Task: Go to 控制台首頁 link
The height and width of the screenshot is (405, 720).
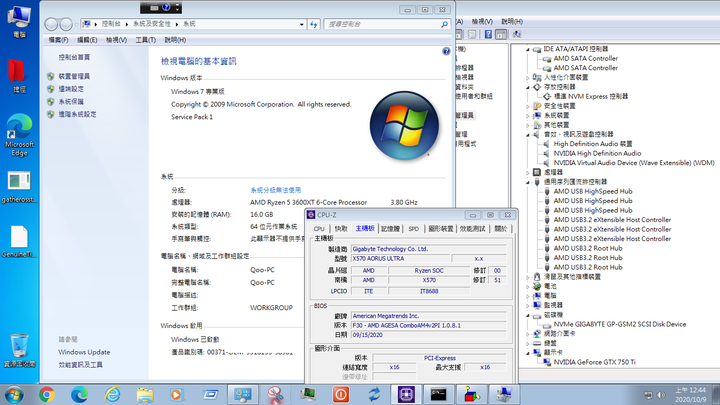Action: point(74,57)
